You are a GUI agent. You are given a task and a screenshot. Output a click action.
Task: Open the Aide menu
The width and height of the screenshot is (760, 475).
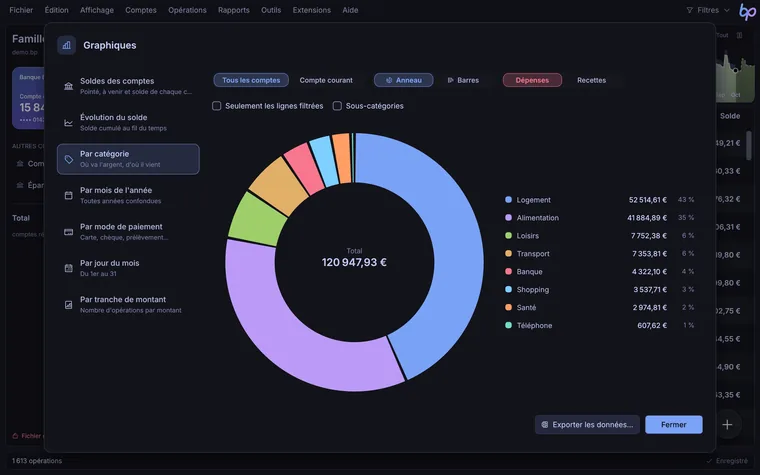tap(350, 10)
